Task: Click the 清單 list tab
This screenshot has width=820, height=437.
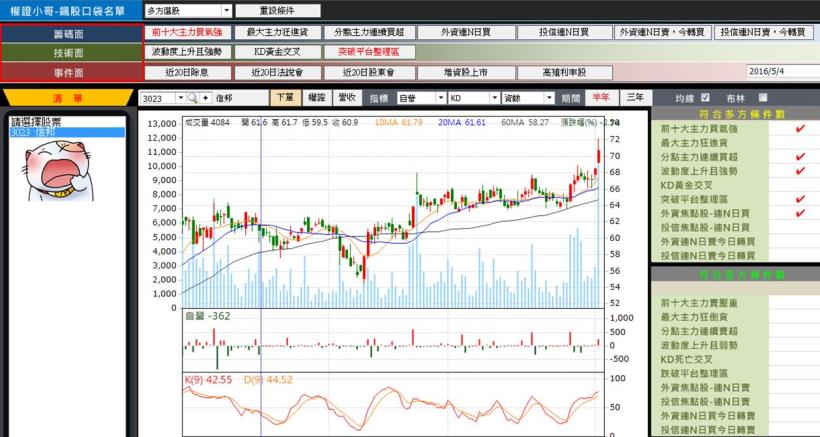Action: coord(67,98)
